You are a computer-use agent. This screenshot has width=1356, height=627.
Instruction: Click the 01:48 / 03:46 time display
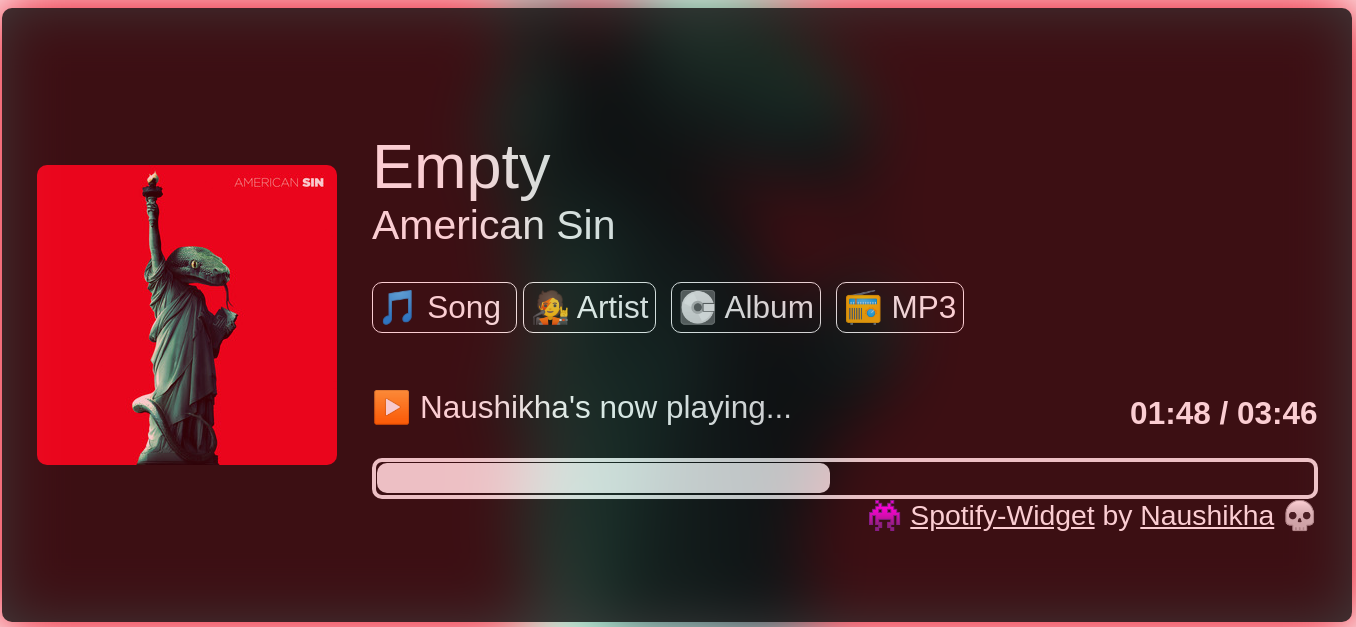[1223, 413]
